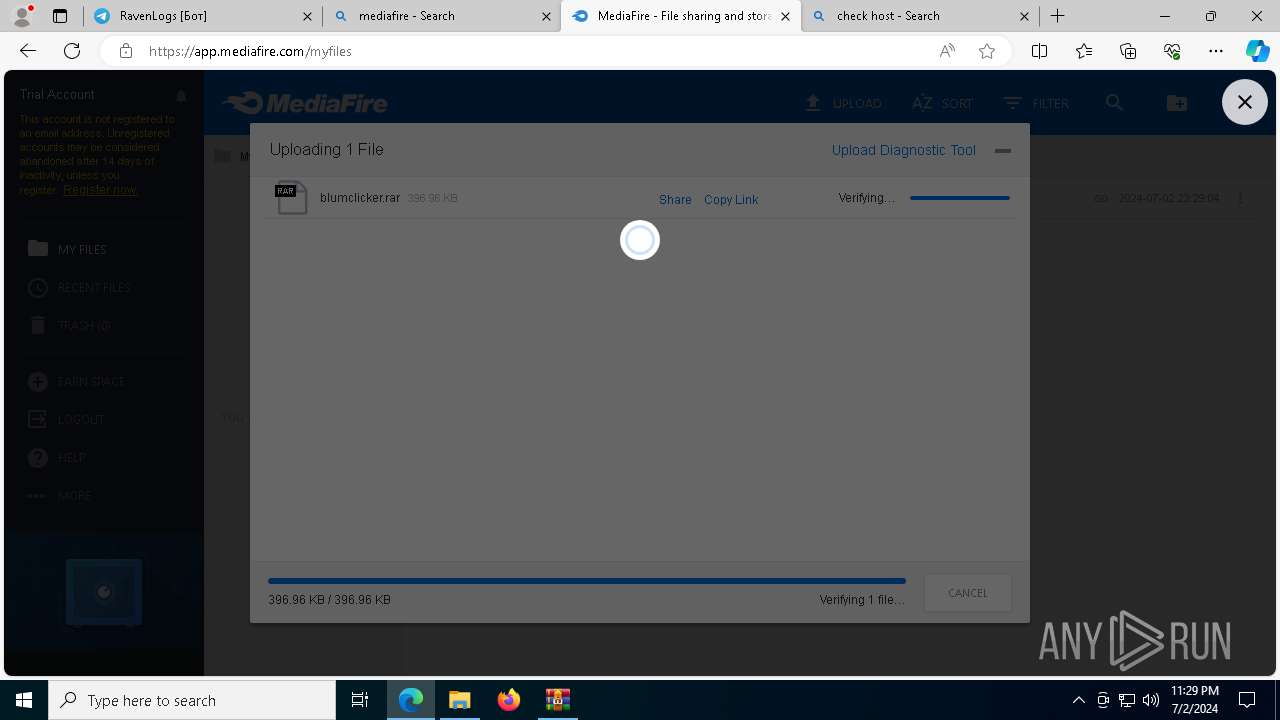Open the file row three-dot menu
The height and width of the screenshot is (720, 1280).
pyautogui.click(x=1240, y=198)
